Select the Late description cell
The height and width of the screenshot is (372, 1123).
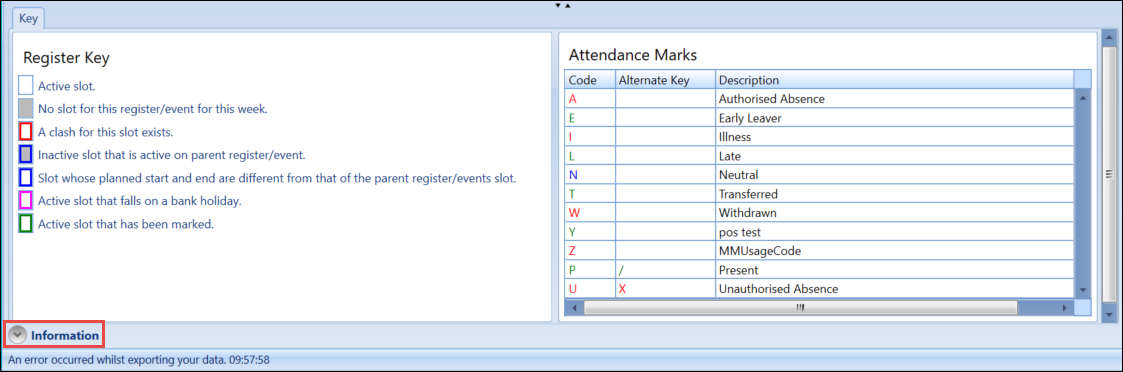pyautogui.click(x=895, y=156)
